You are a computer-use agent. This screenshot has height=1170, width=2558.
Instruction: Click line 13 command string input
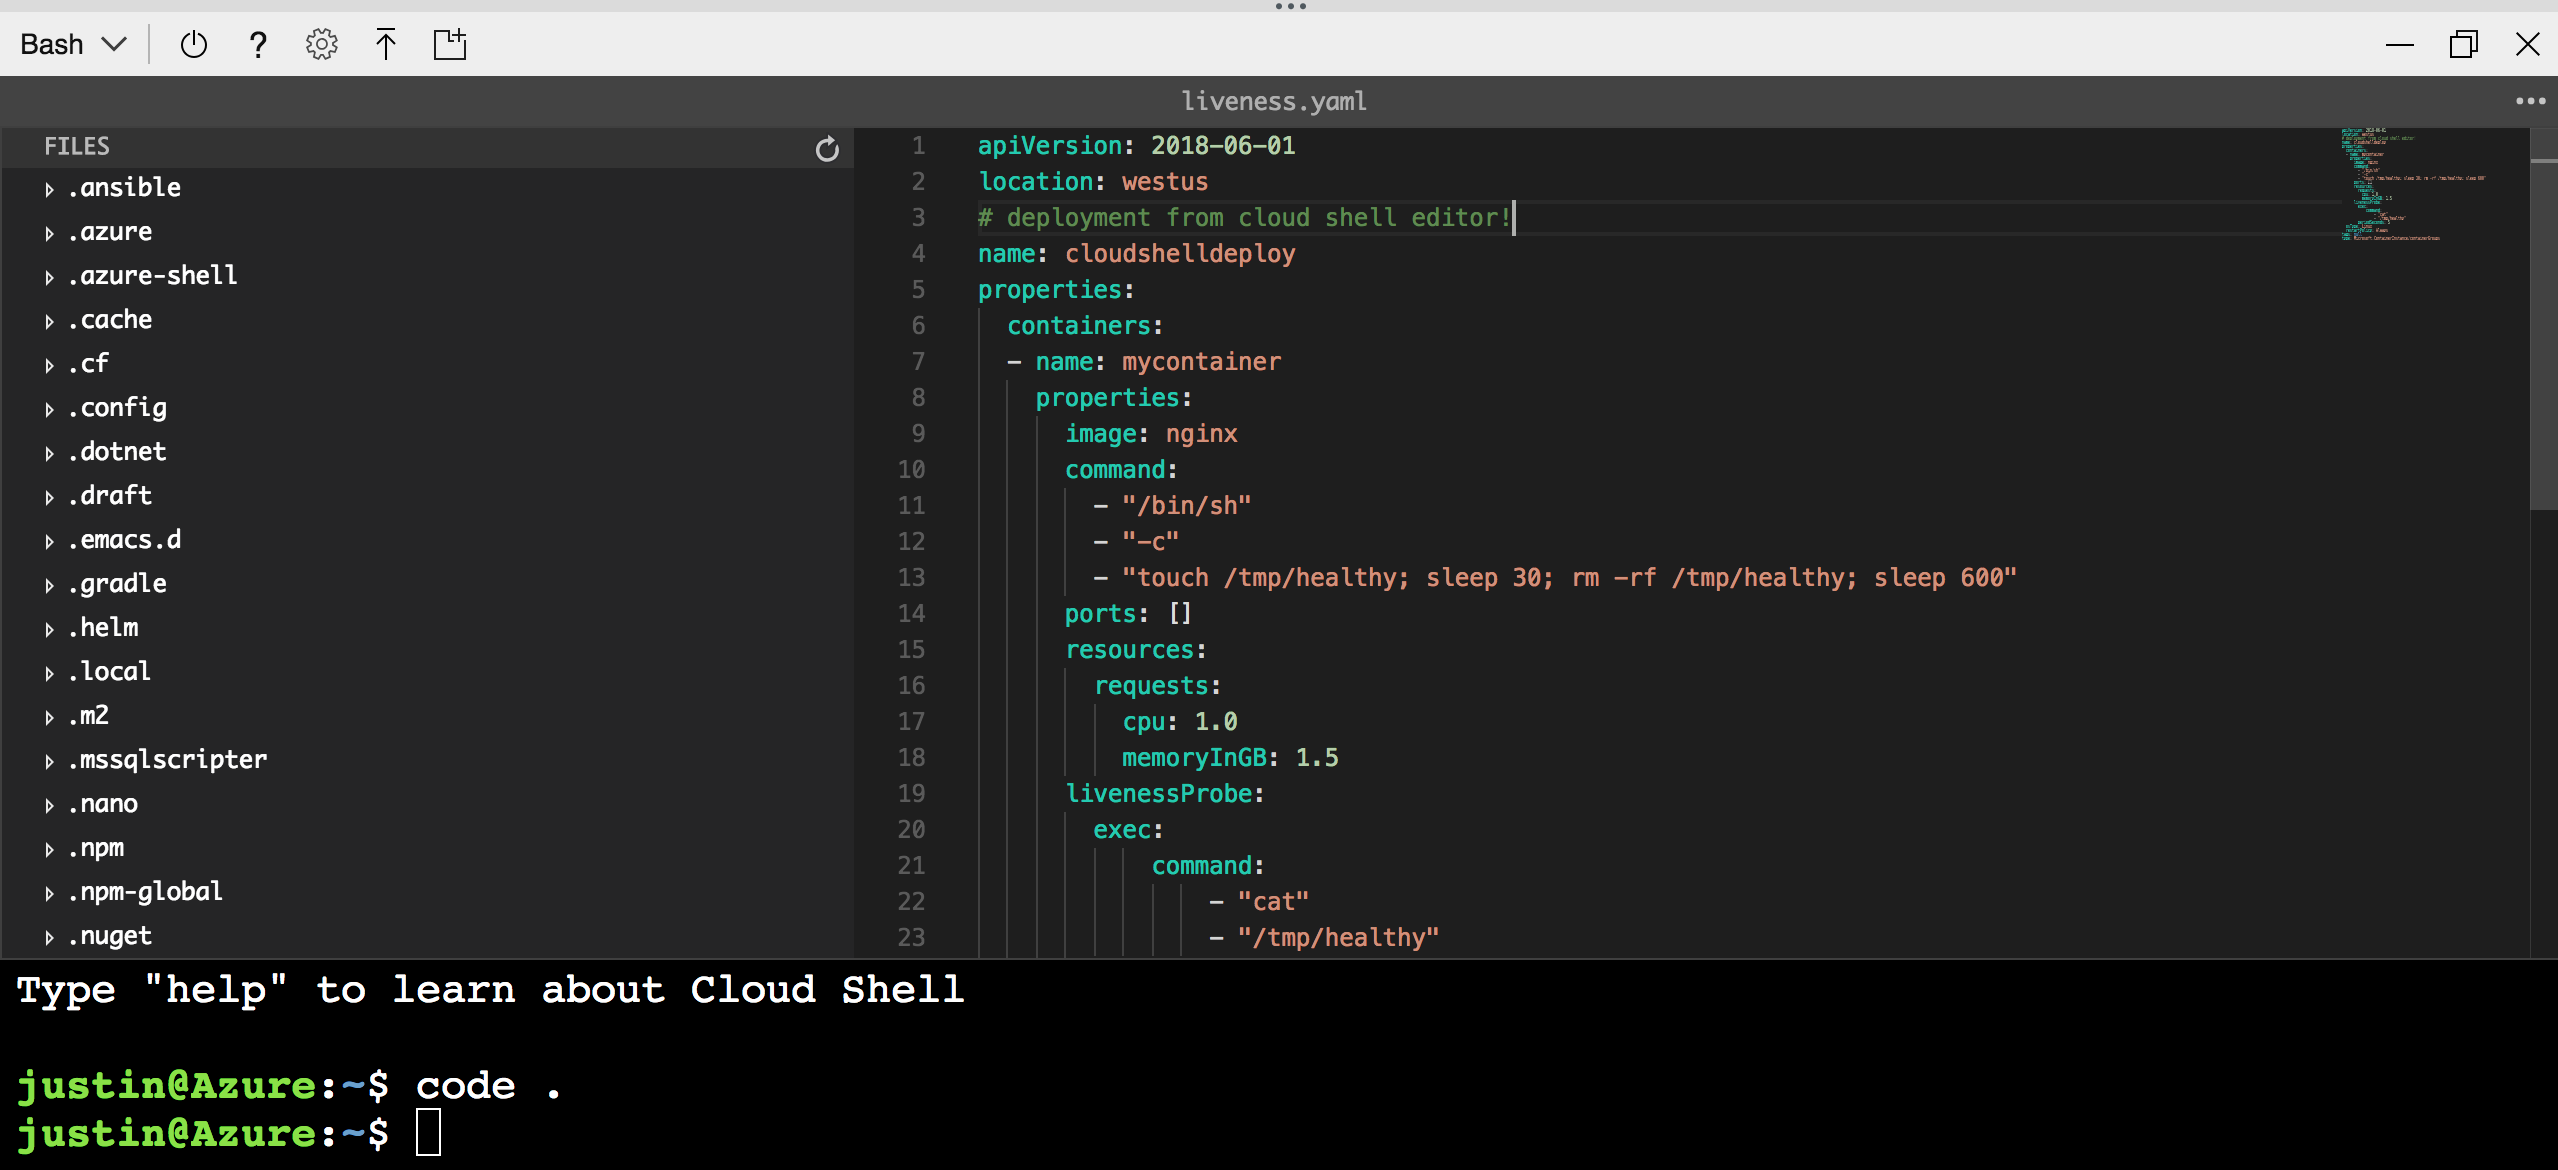[x=1571, y=576]
